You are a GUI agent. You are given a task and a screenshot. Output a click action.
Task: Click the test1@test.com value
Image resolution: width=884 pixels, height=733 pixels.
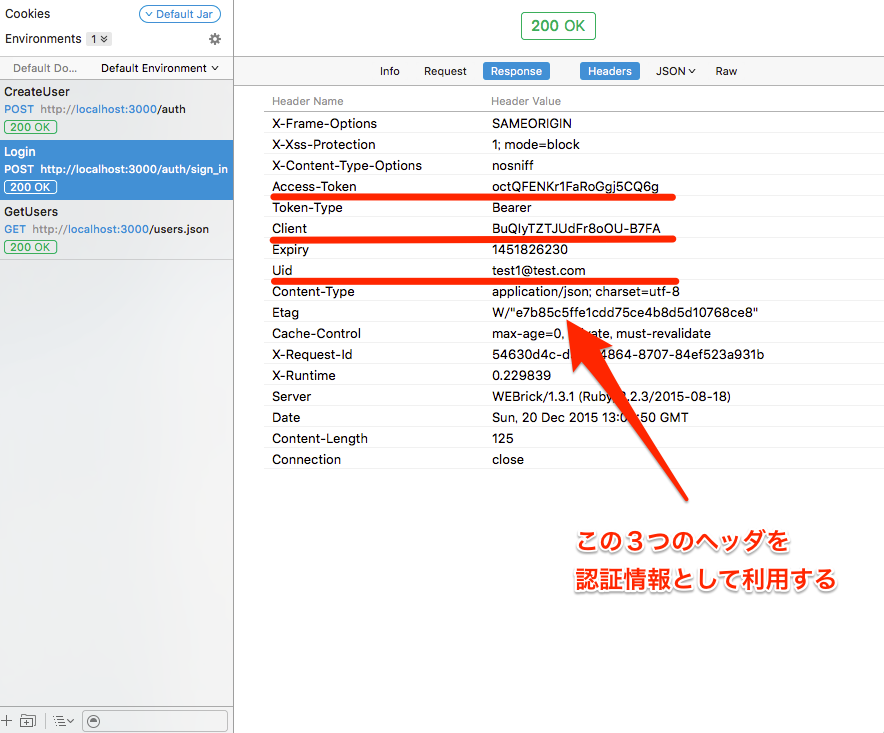(538, 271)
